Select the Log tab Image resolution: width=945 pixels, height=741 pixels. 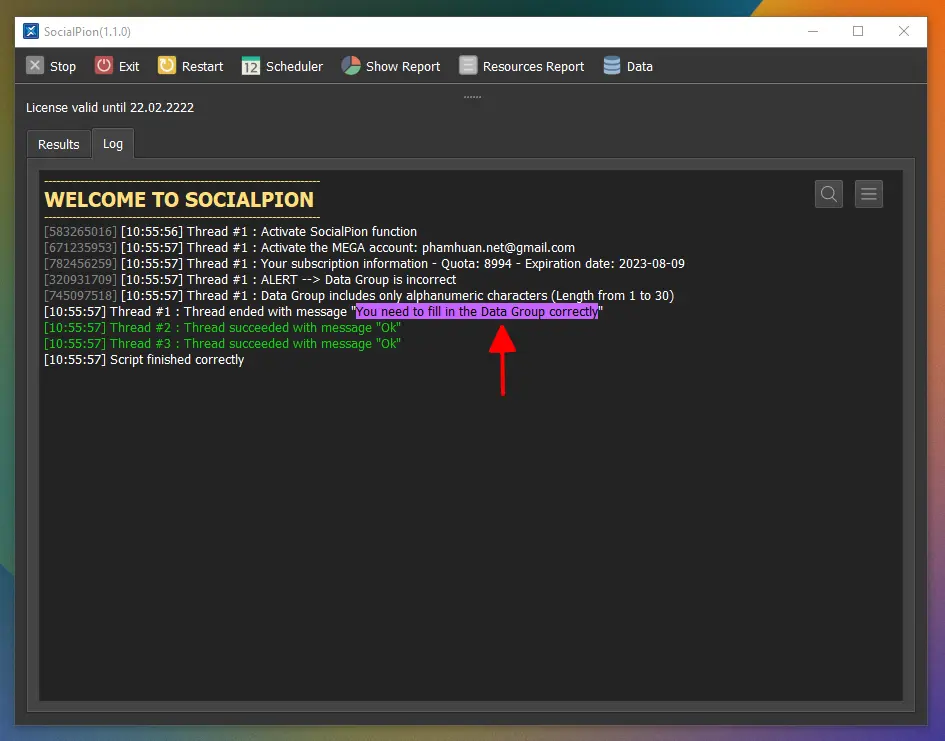point(113,143)
